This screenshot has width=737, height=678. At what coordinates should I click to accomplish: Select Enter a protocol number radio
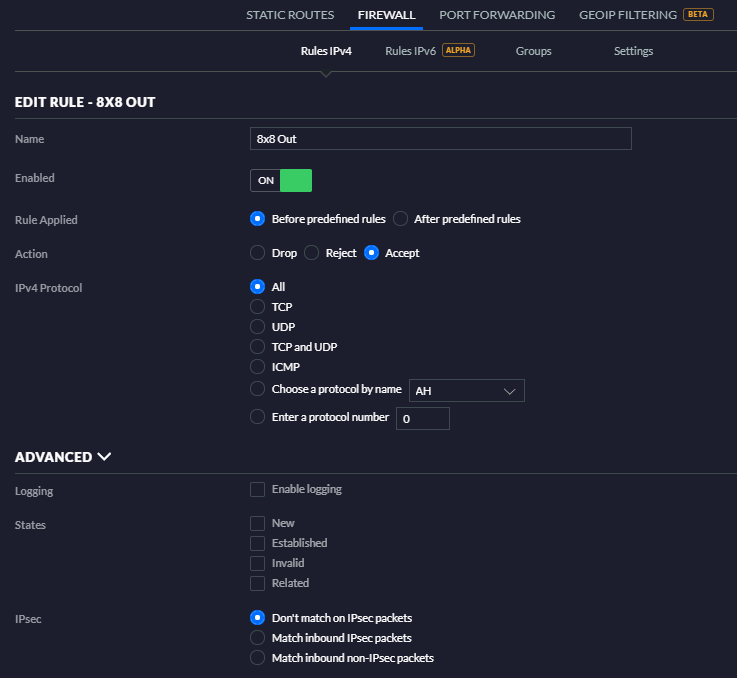tap(257, 417)
